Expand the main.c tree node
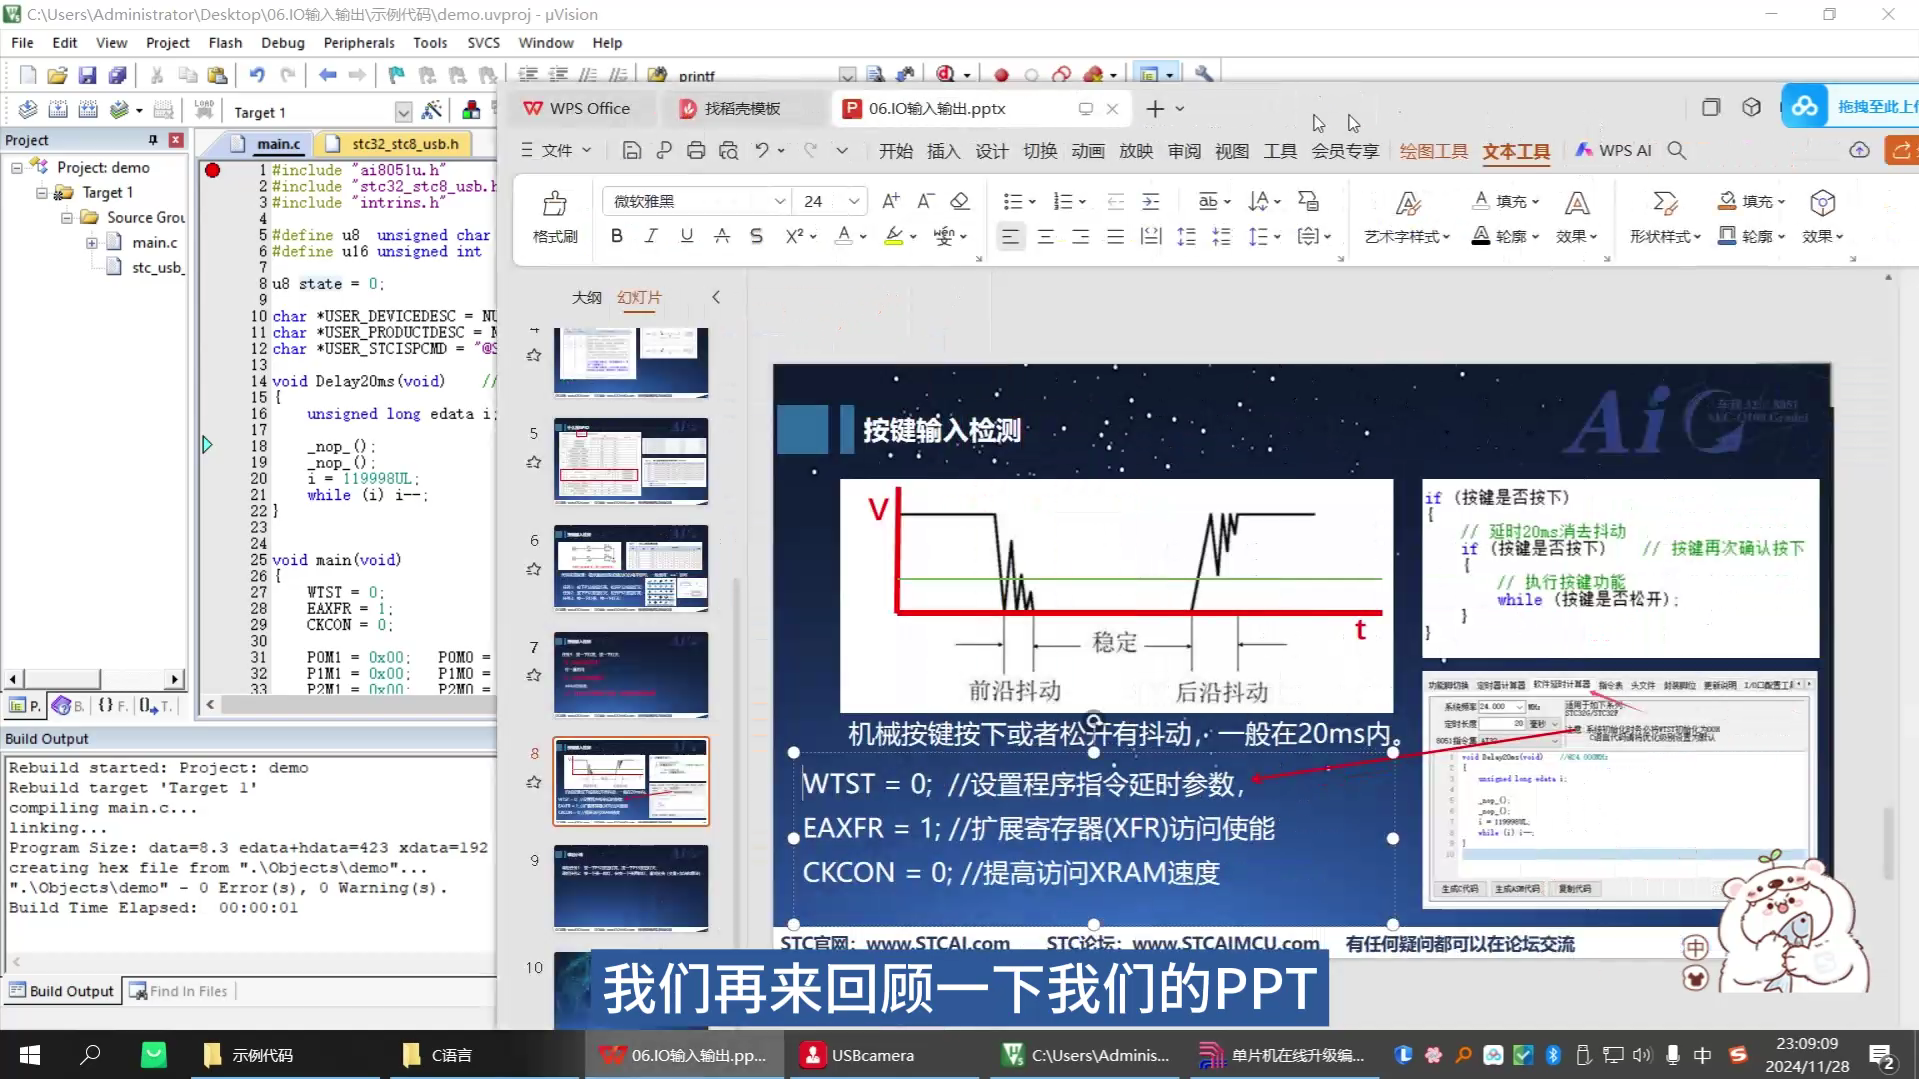1919x1079 pixels. click(92, 243)
